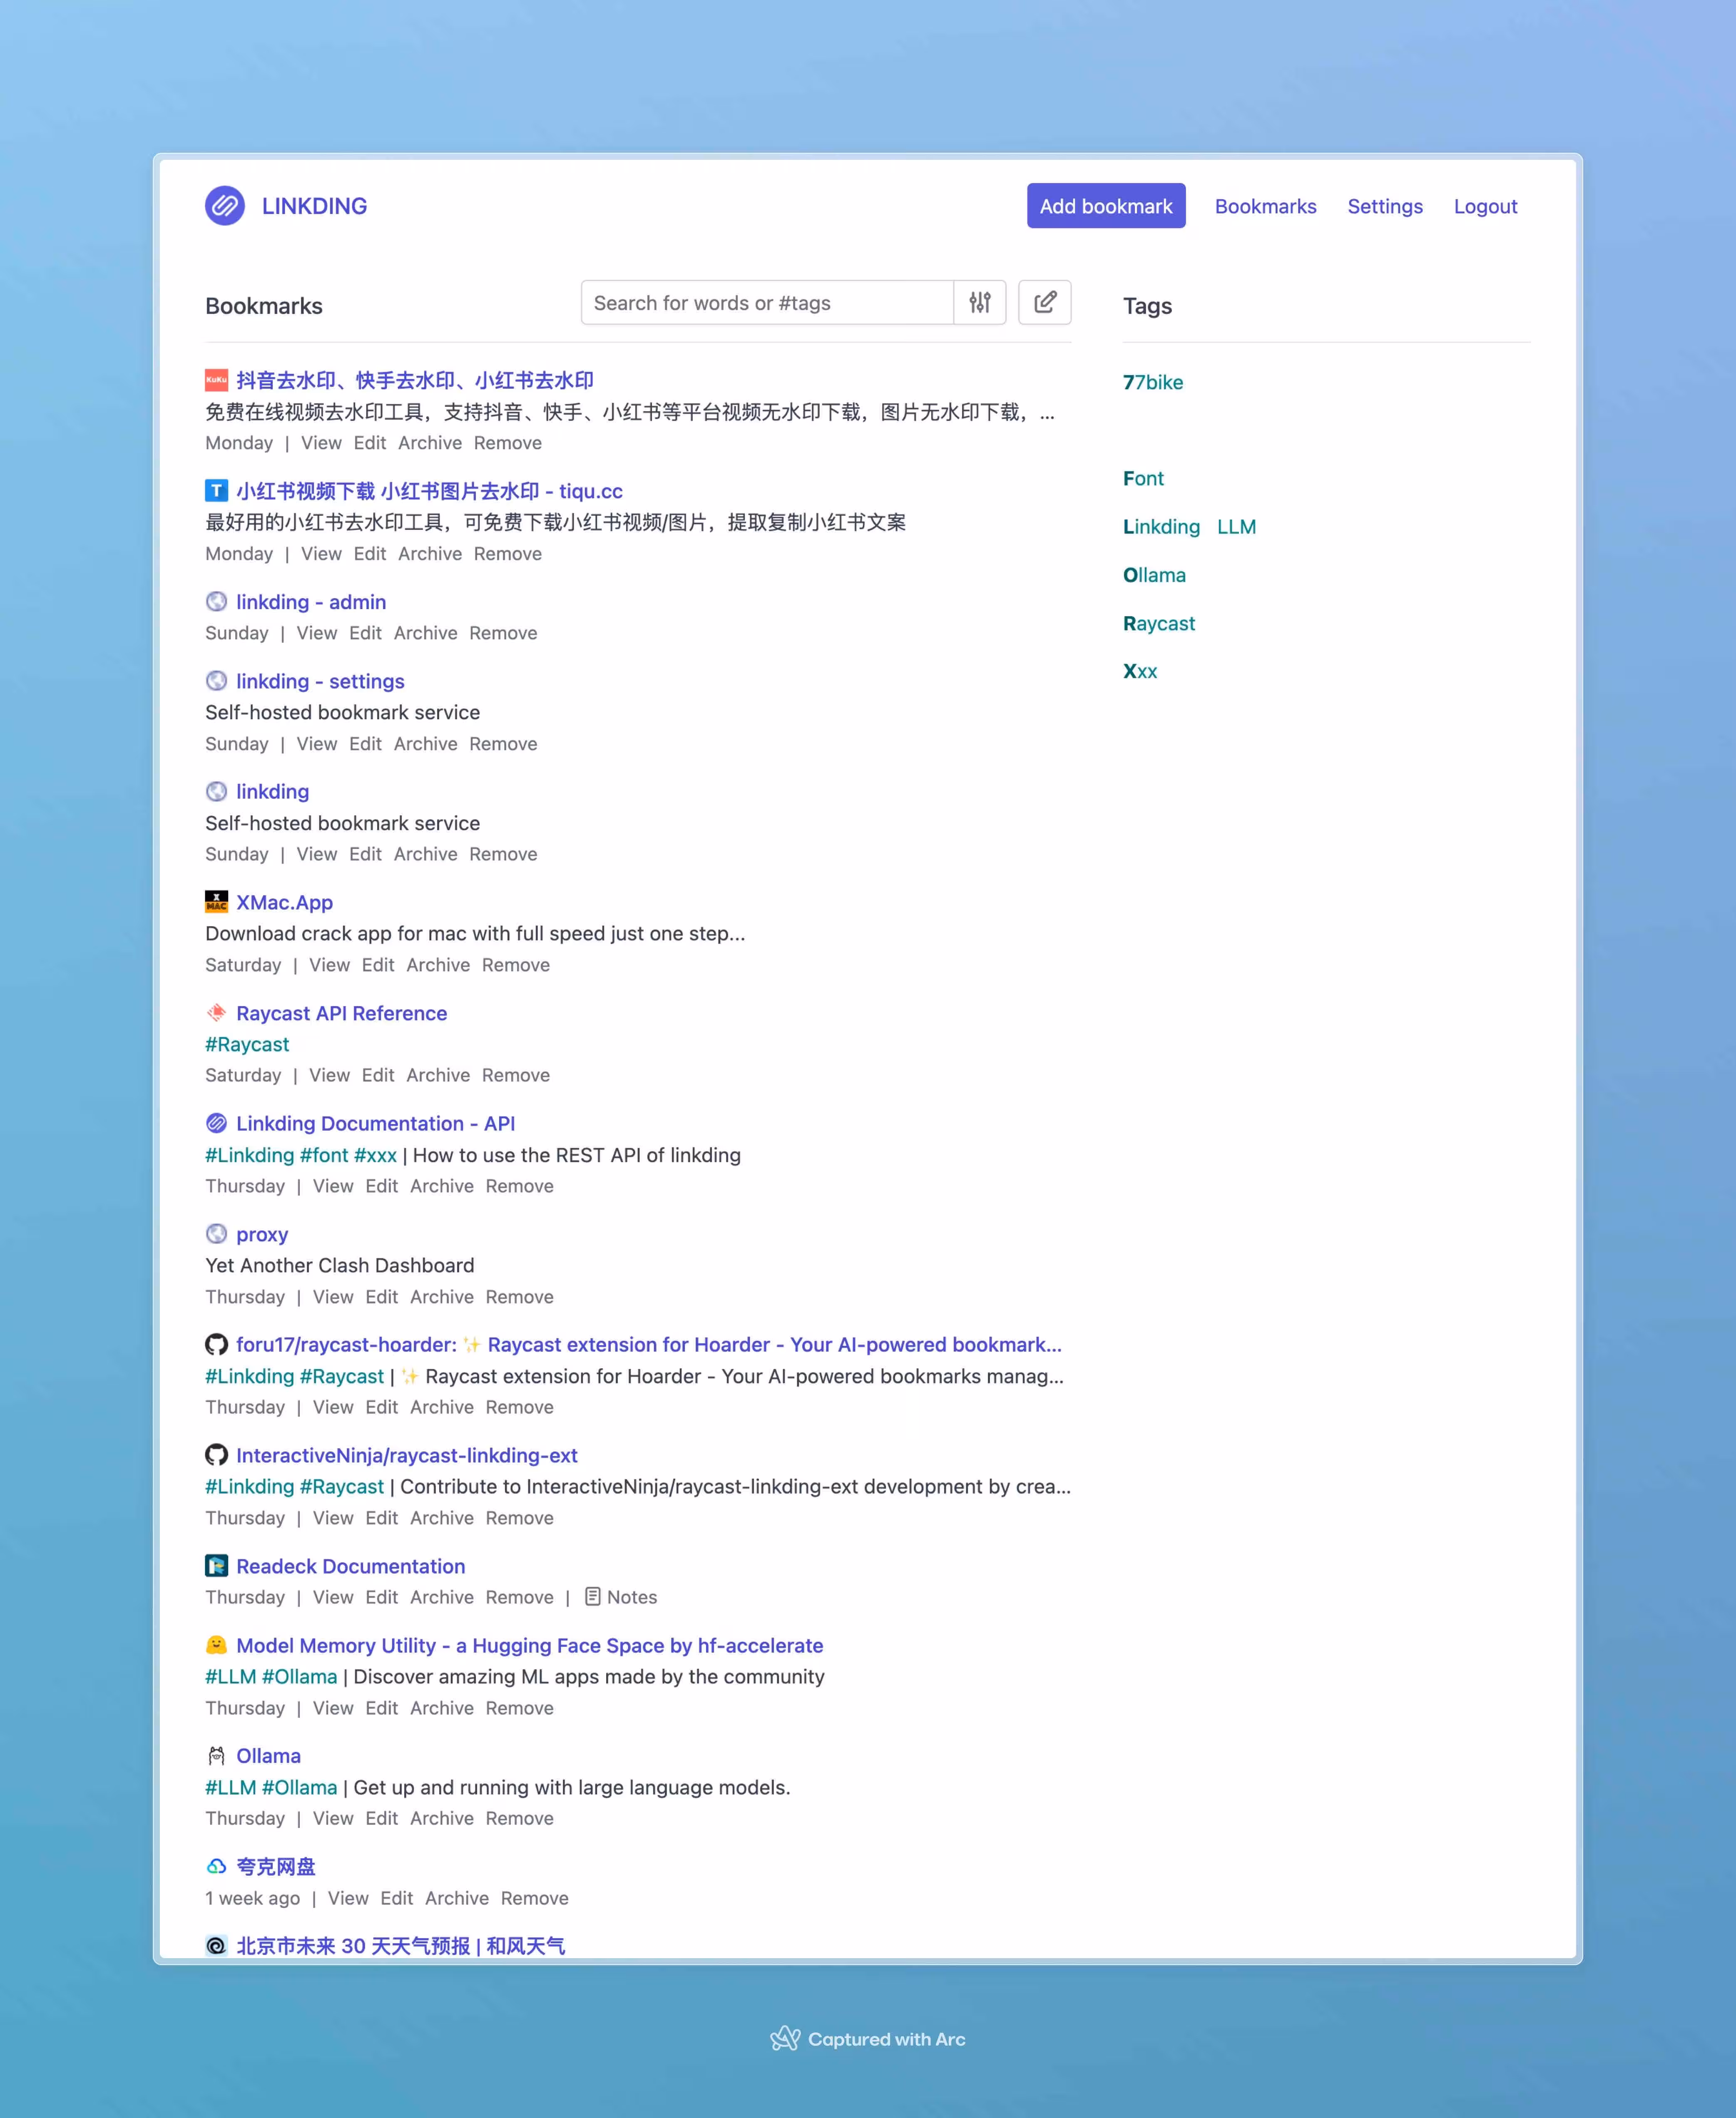The height and width of the screenshot is (2118, 1736).
Task: Click the Ollama llama favicon
Action: coord(216,1755)
